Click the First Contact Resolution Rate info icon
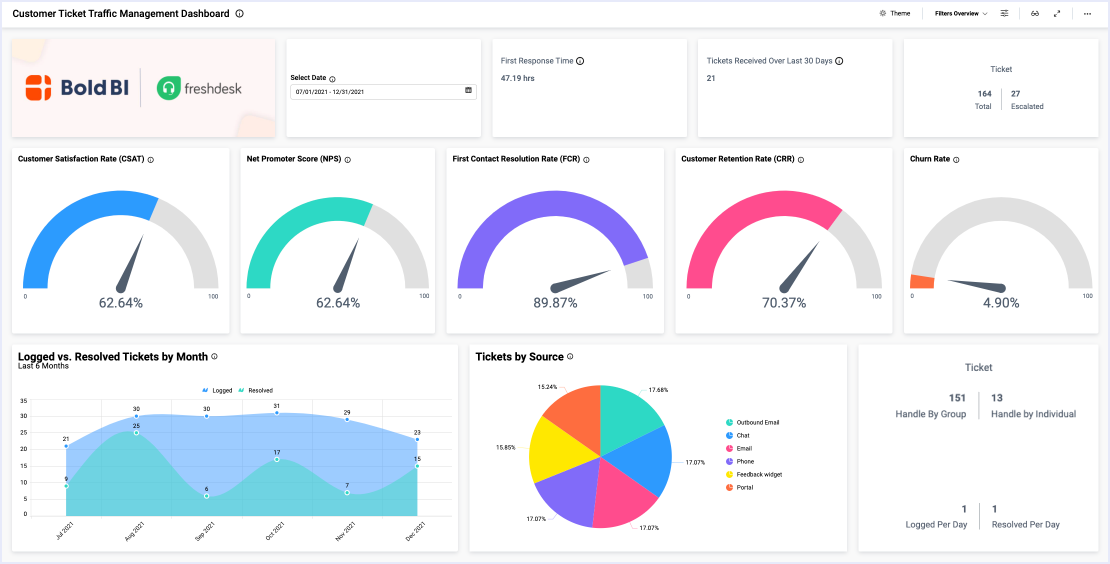The height and width of the screenshot is (564, 1110). (586, 160)
